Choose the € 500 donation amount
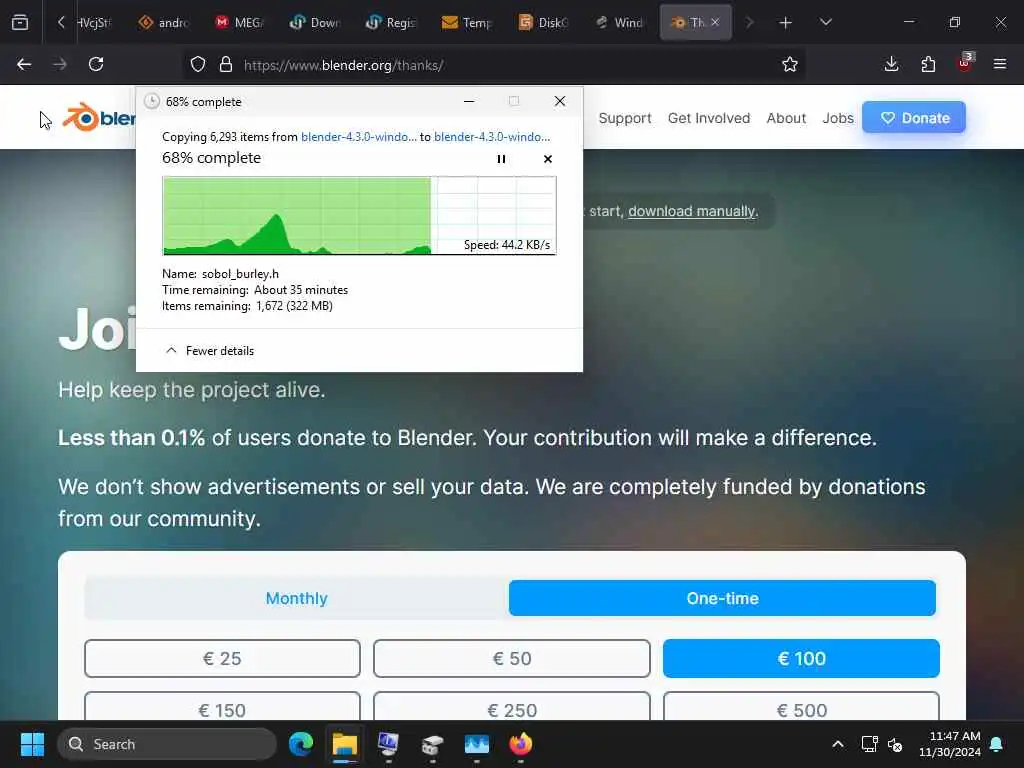The image size is (1024, 768). tap(801, 707)
